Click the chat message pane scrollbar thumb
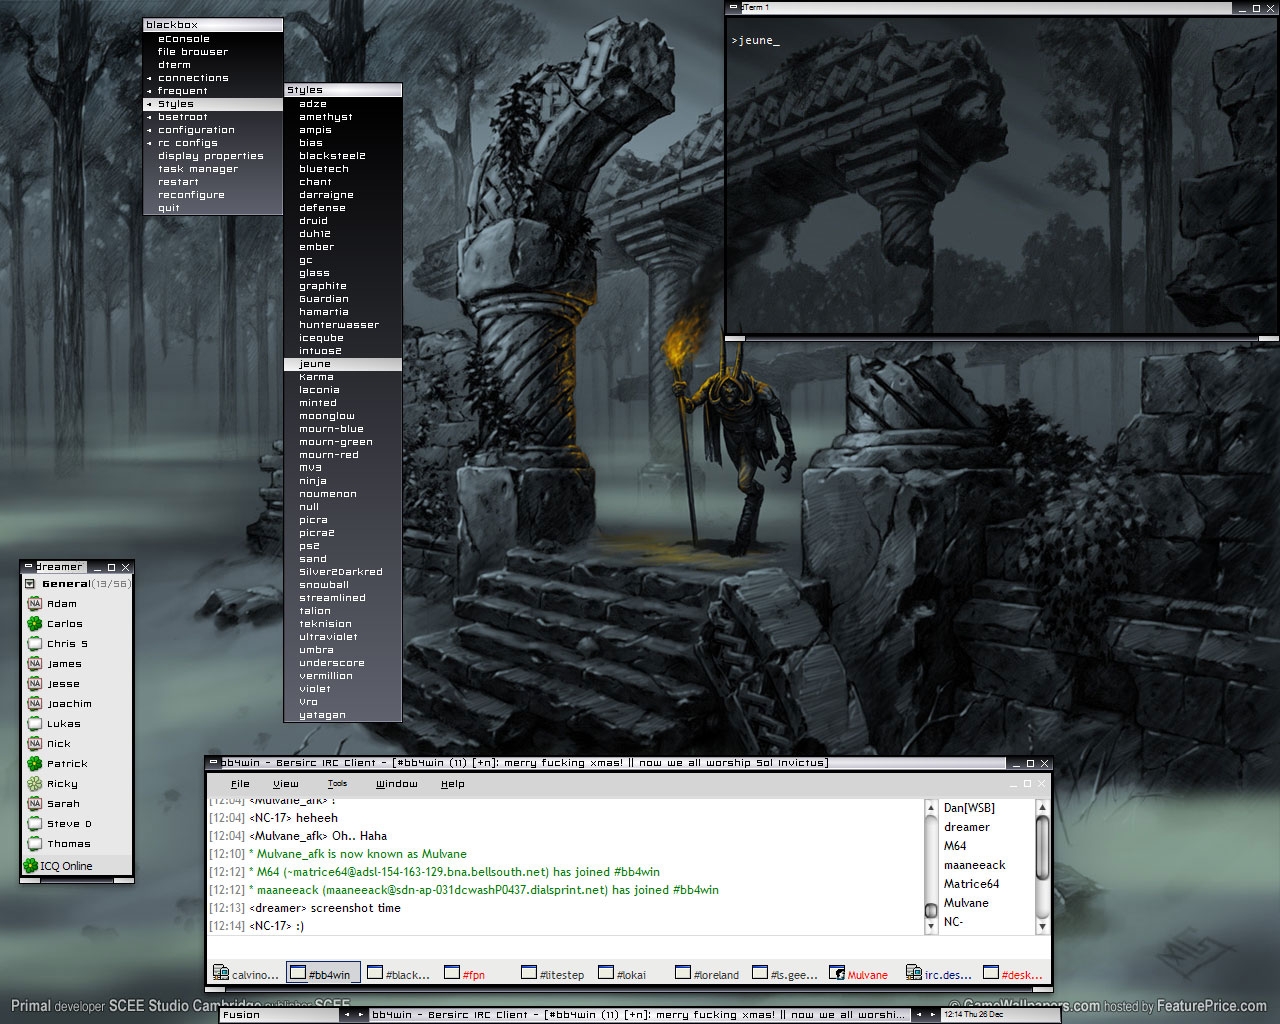The image size is (1280, 1024). 931,910
